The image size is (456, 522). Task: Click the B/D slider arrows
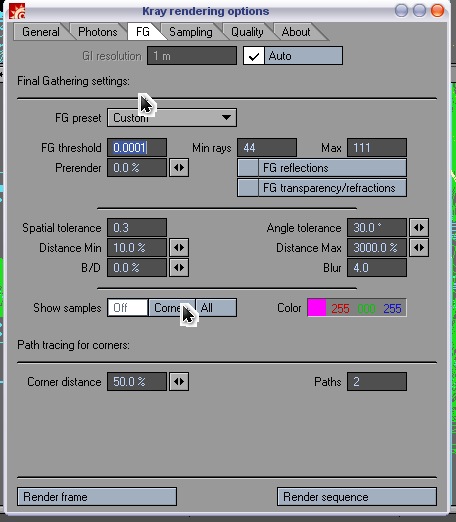coord(179,268)
